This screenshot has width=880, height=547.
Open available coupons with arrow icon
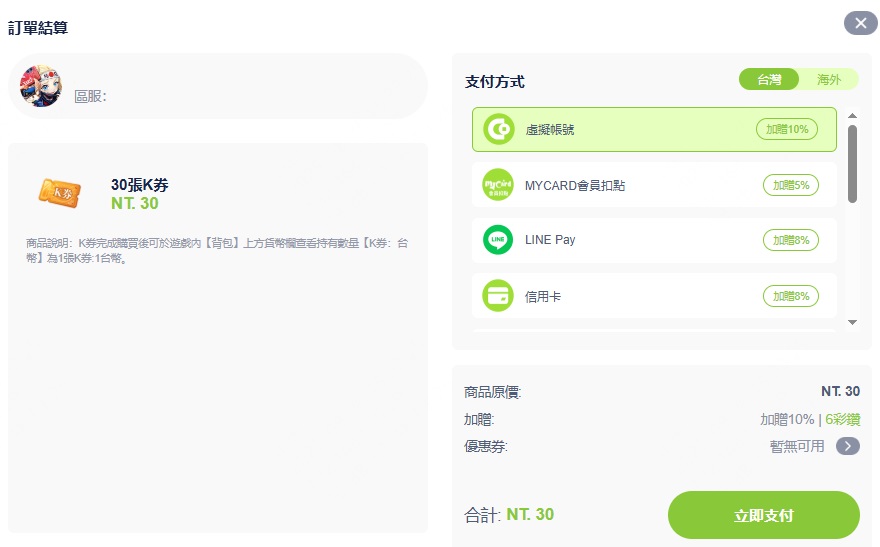[x=848, y=446]
